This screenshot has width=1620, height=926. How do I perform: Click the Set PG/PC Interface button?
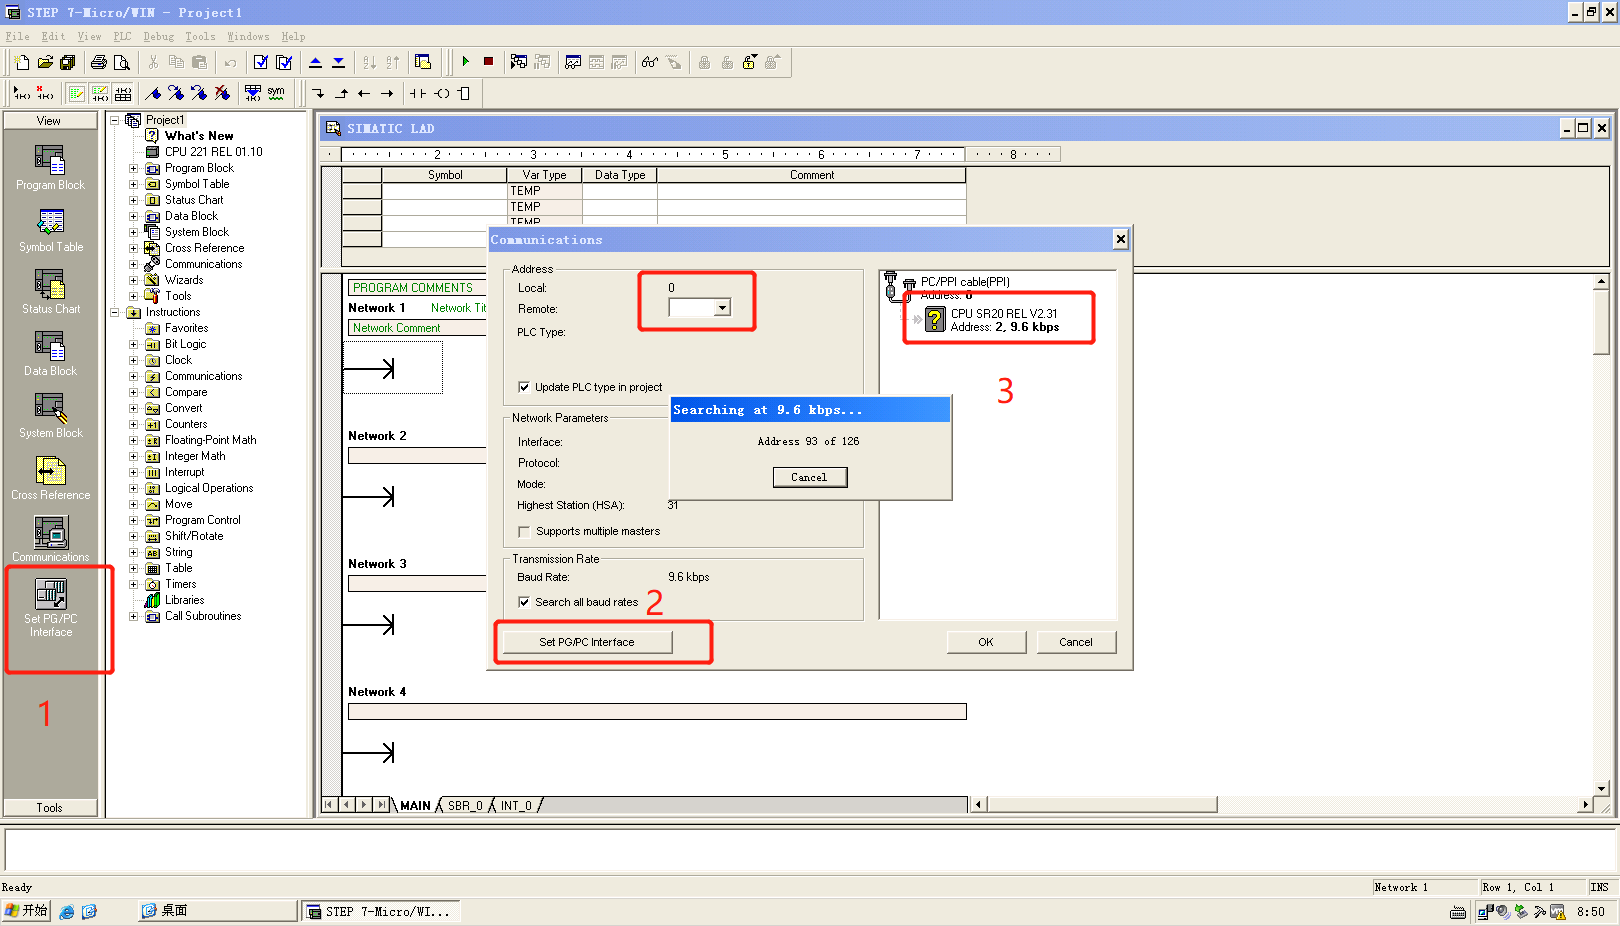587,642
